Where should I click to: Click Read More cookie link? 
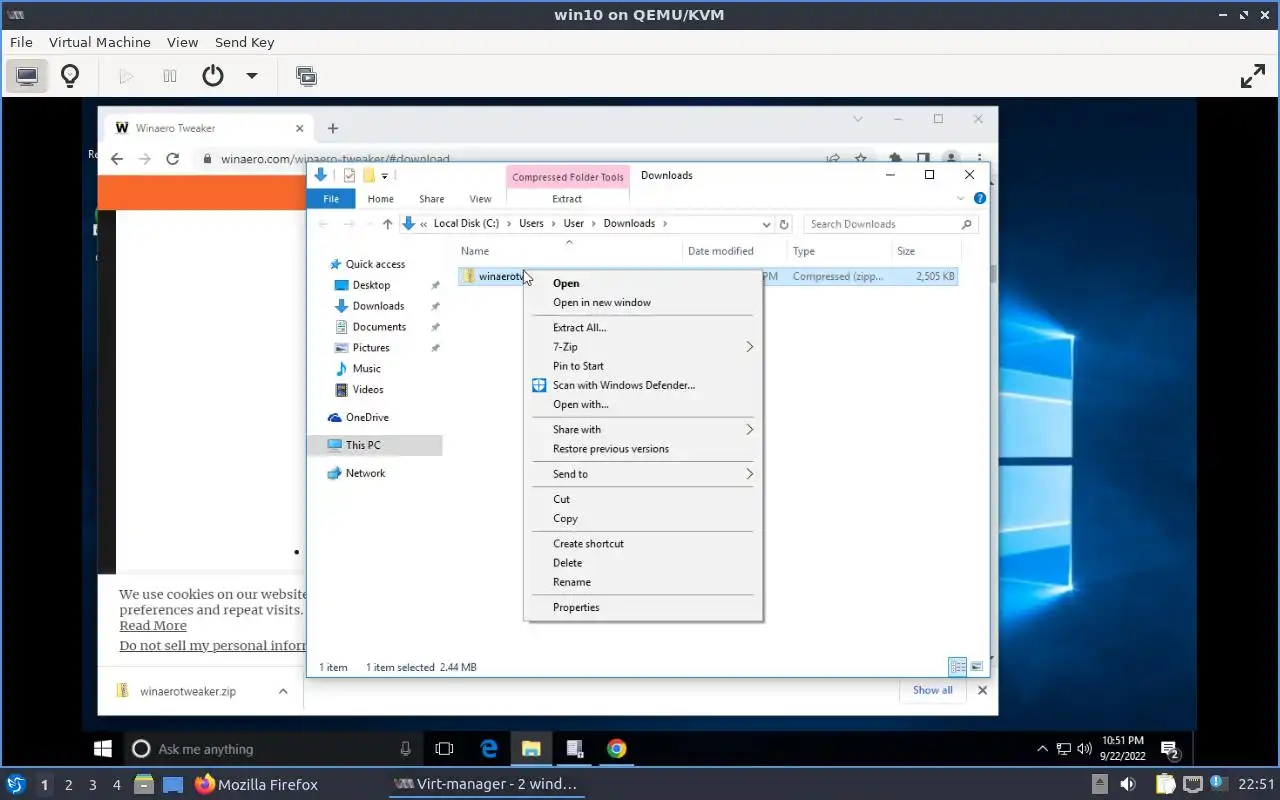(153, 626)
